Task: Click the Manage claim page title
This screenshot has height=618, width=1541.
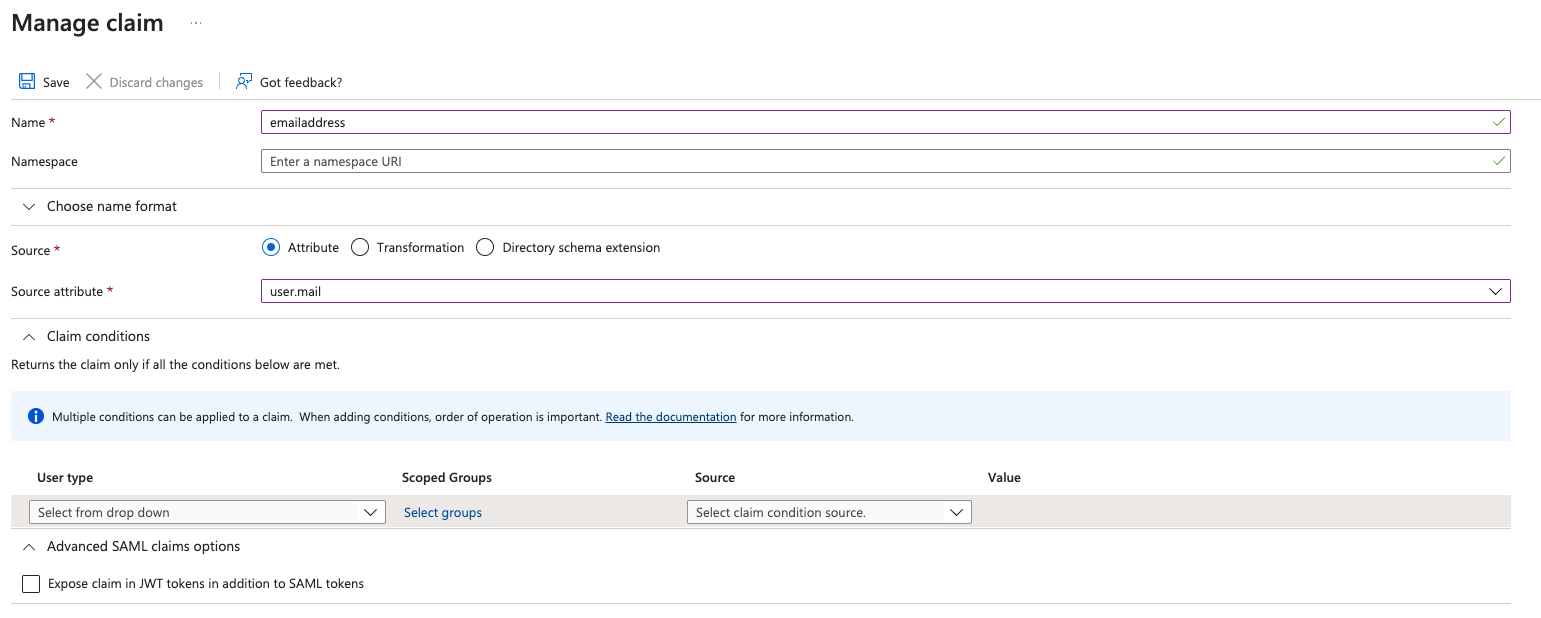Action: (x=87, y=23)
